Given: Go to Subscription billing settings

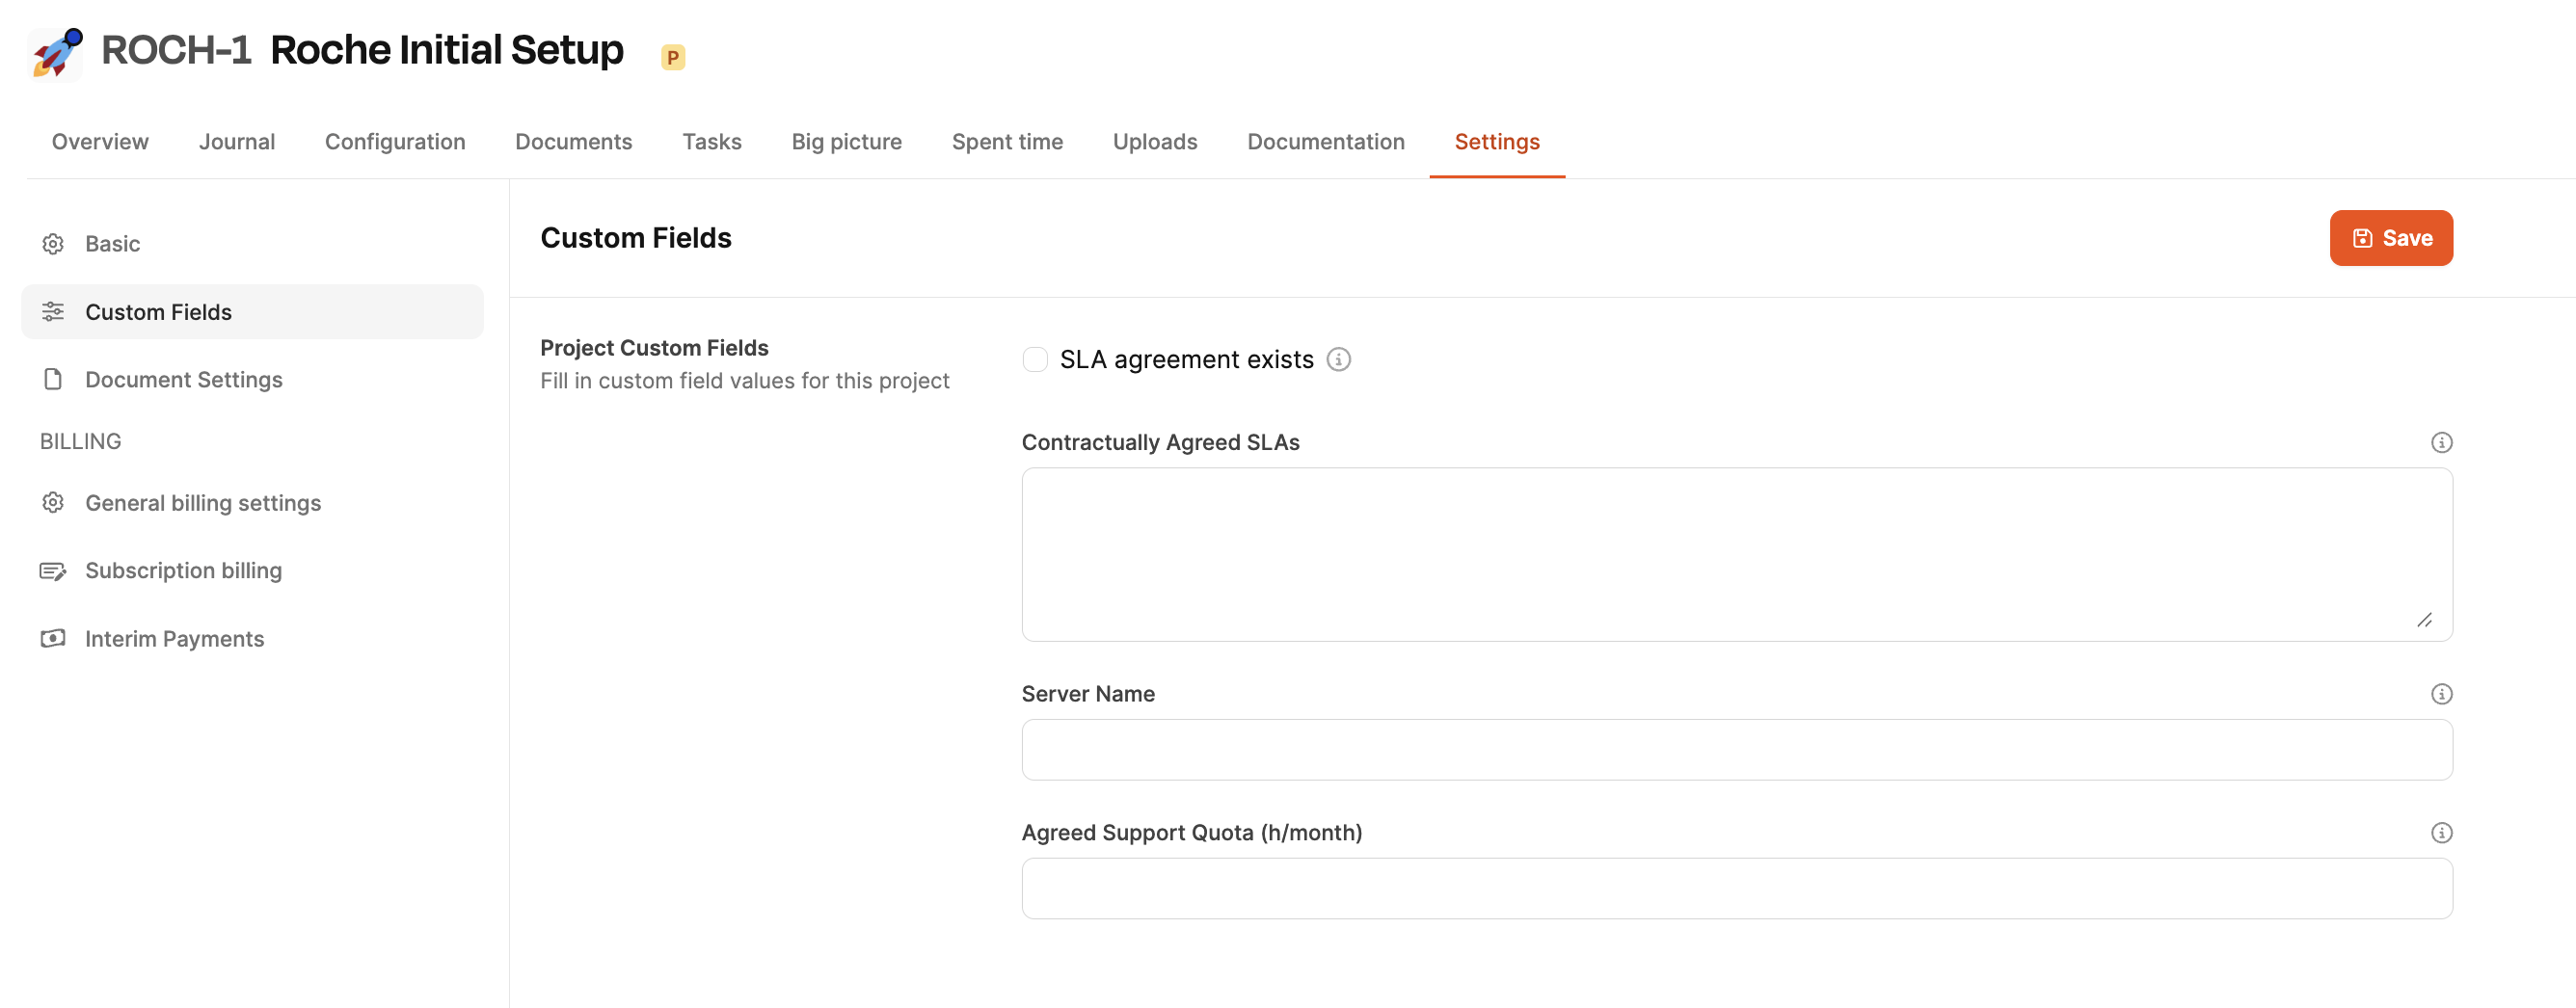Looking at the screenshot, I should [183, 571].
